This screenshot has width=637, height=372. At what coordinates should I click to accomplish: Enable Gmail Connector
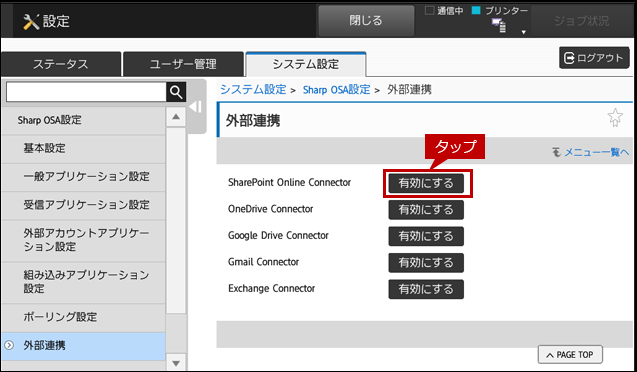point(426,263)
